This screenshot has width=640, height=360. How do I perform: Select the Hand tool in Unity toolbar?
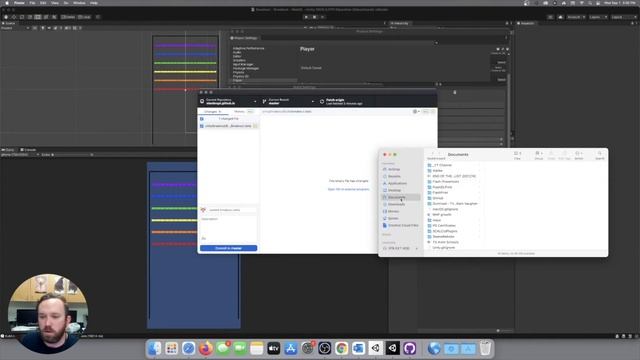pos(6,17)
